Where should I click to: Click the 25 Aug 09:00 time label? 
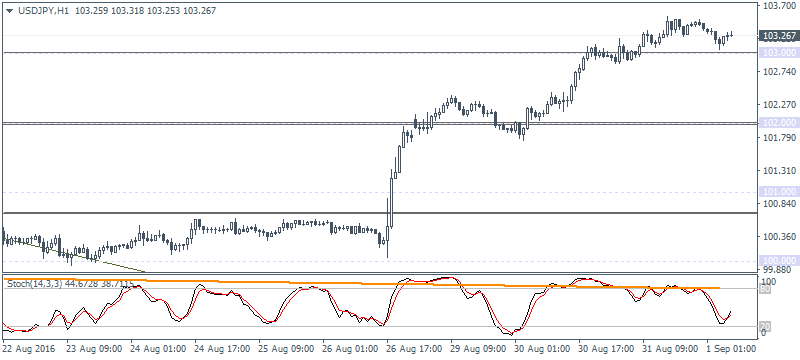click(x=287, y=349)
